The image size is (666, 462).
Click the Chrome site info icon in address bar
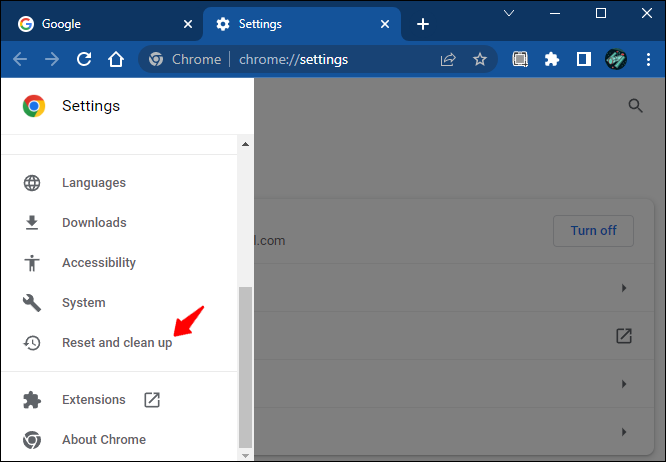pos(156,59)
